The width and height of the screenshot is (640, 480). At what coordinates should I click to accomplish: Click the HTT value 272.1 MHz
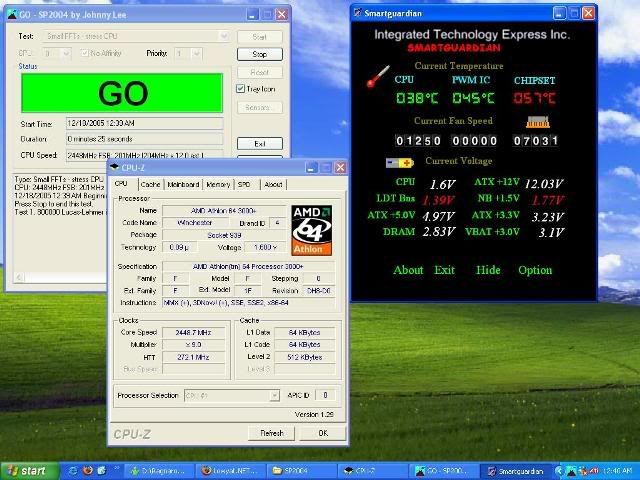[x=193, y=357]
